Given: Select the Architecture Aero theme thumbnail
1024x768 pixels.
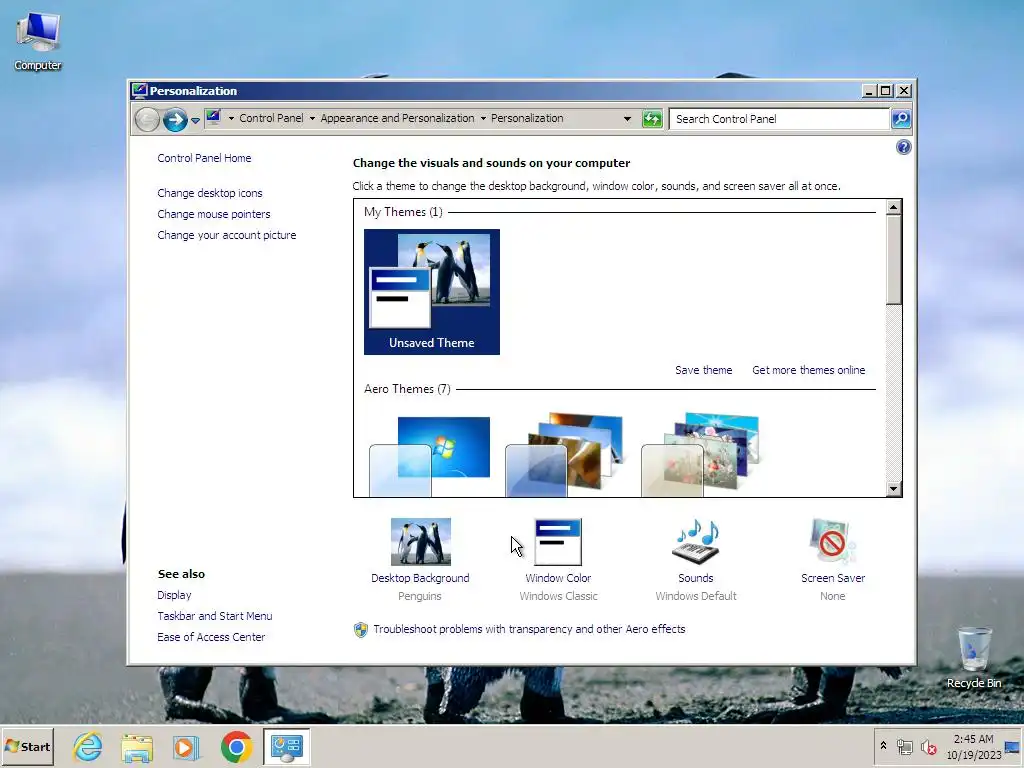Looking at the screenshot, I should coord(564,455).
